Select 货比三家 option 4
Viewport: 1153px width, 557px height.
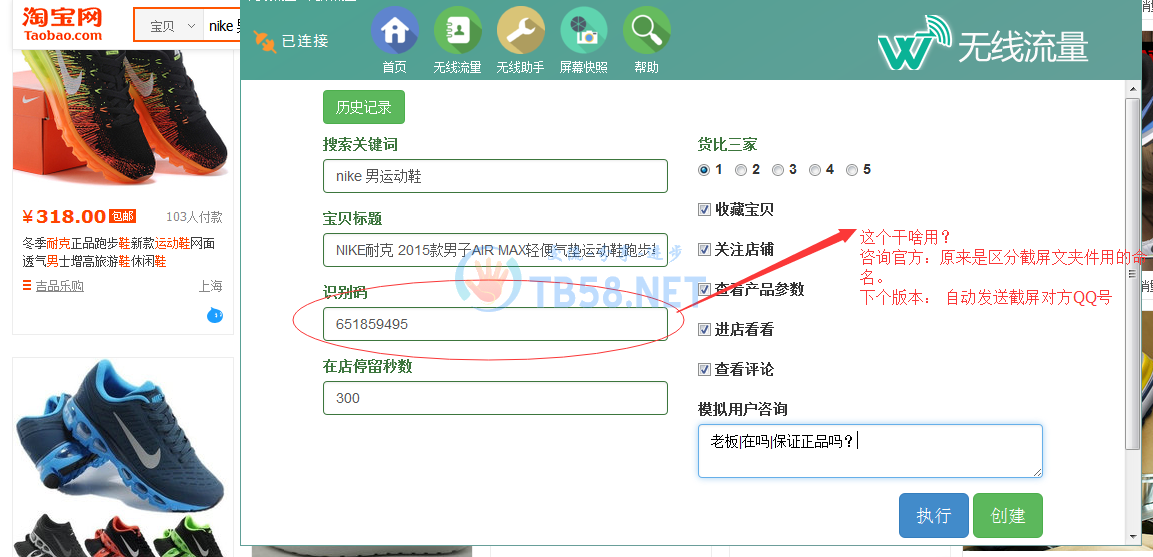(x=815, y=170)
